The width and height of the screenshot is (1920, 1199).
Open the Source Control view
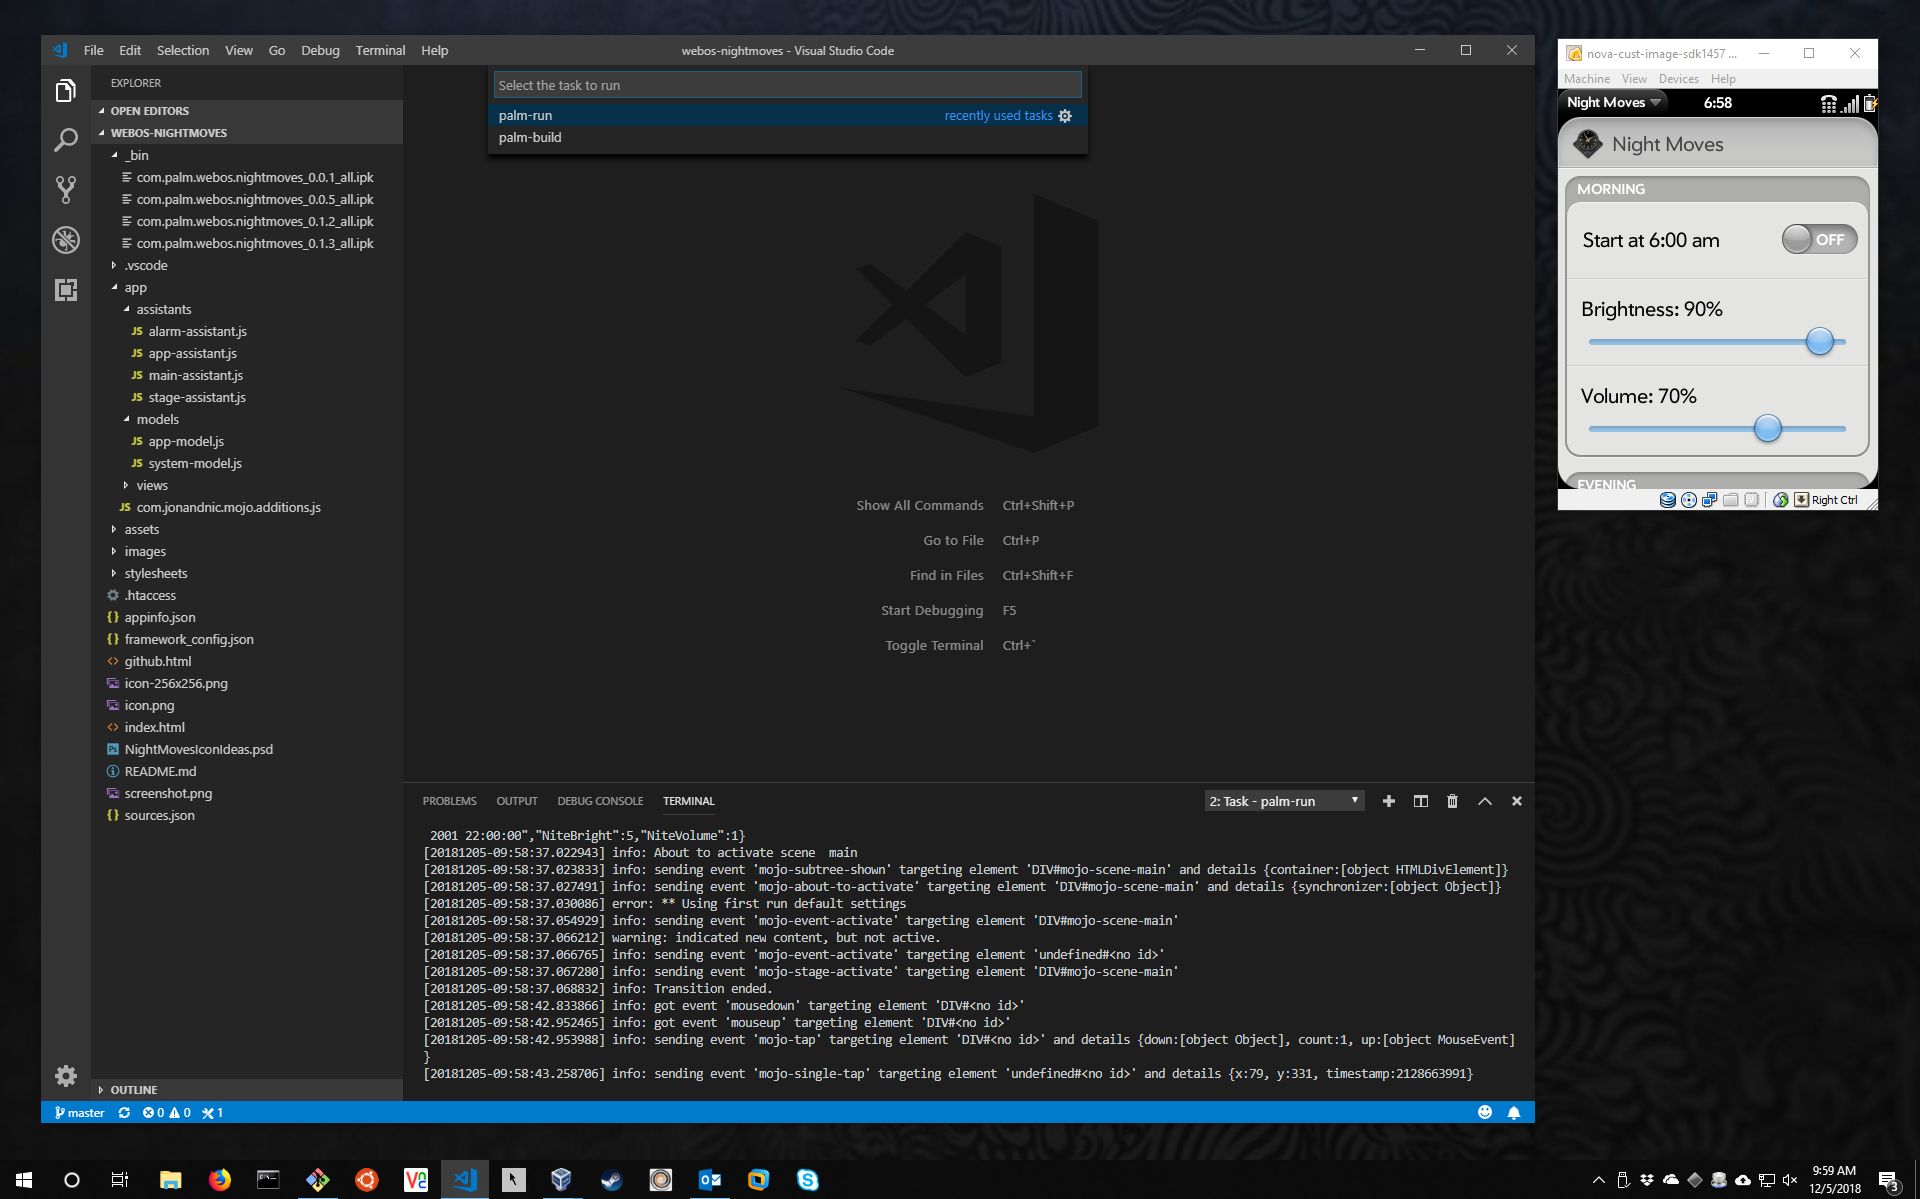click(x=66, y=190)
